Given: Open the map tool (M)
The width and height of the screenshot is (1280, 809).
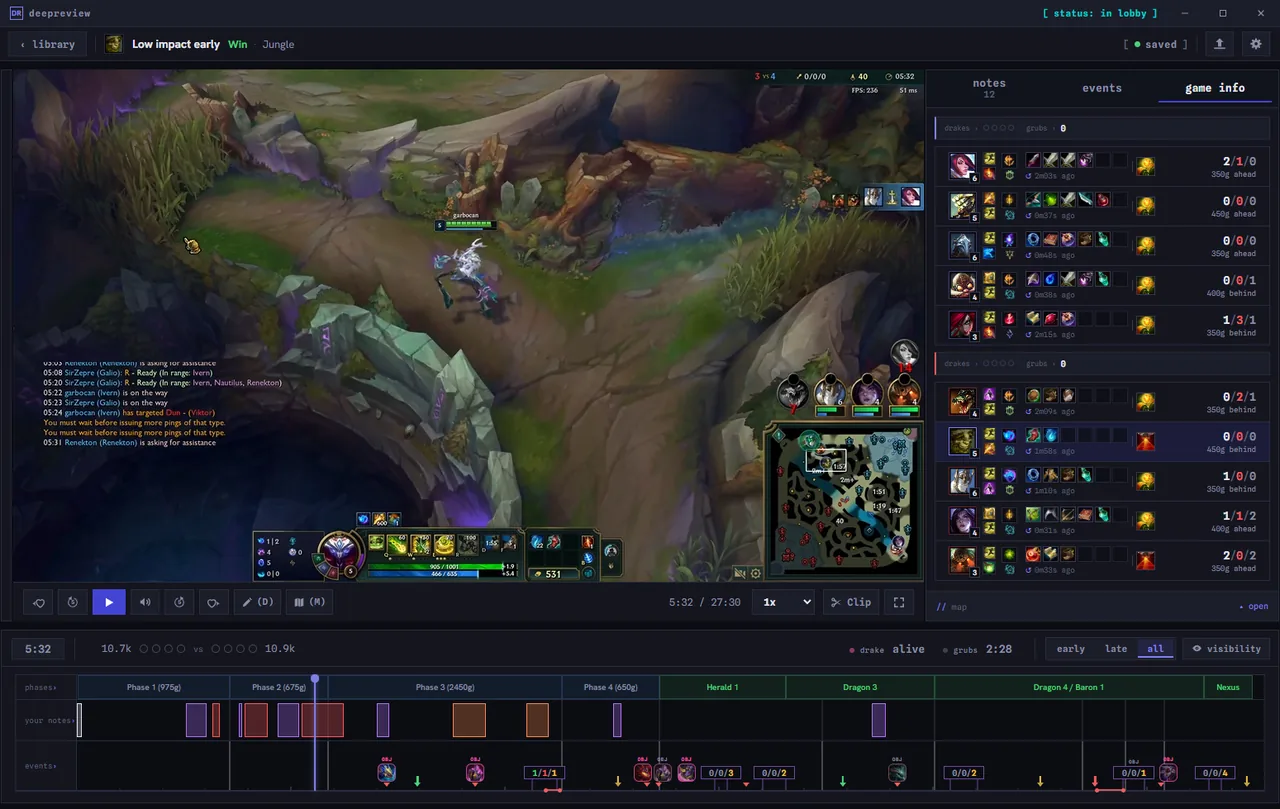Looking at the screenshot, I should [x=309, y=602].
